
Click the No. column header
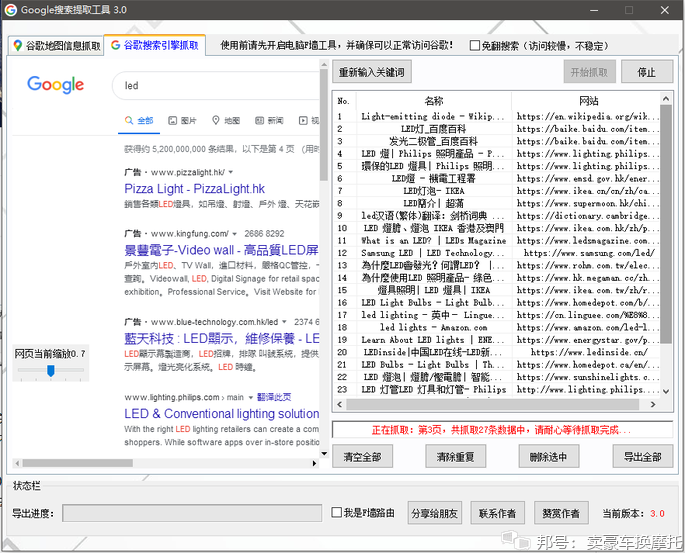344,101
